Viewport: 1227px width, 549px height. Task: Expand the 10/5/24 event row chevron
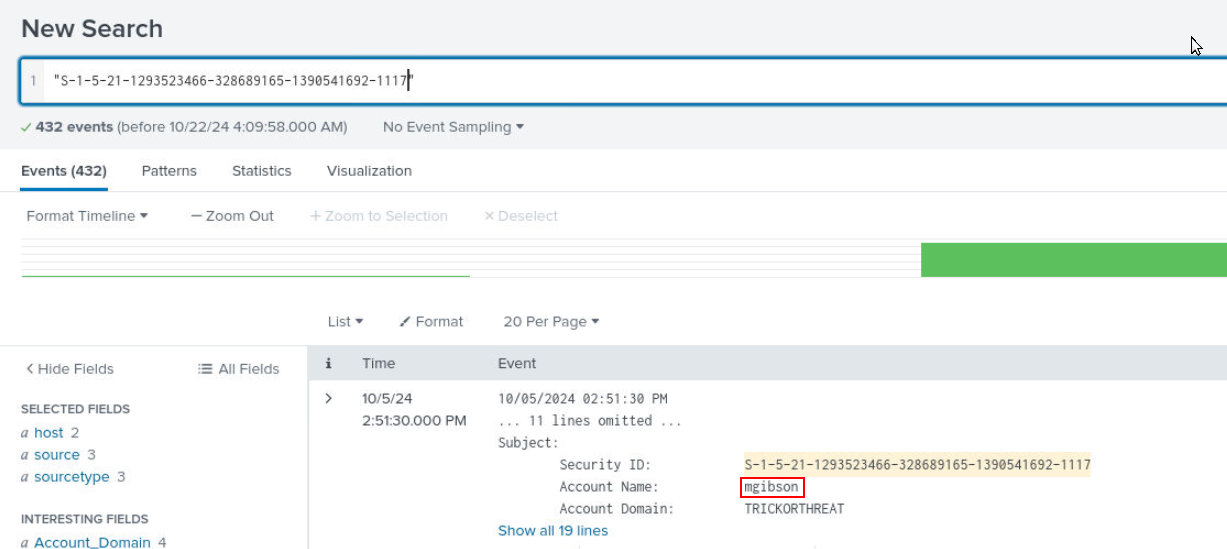pos(328,399)
